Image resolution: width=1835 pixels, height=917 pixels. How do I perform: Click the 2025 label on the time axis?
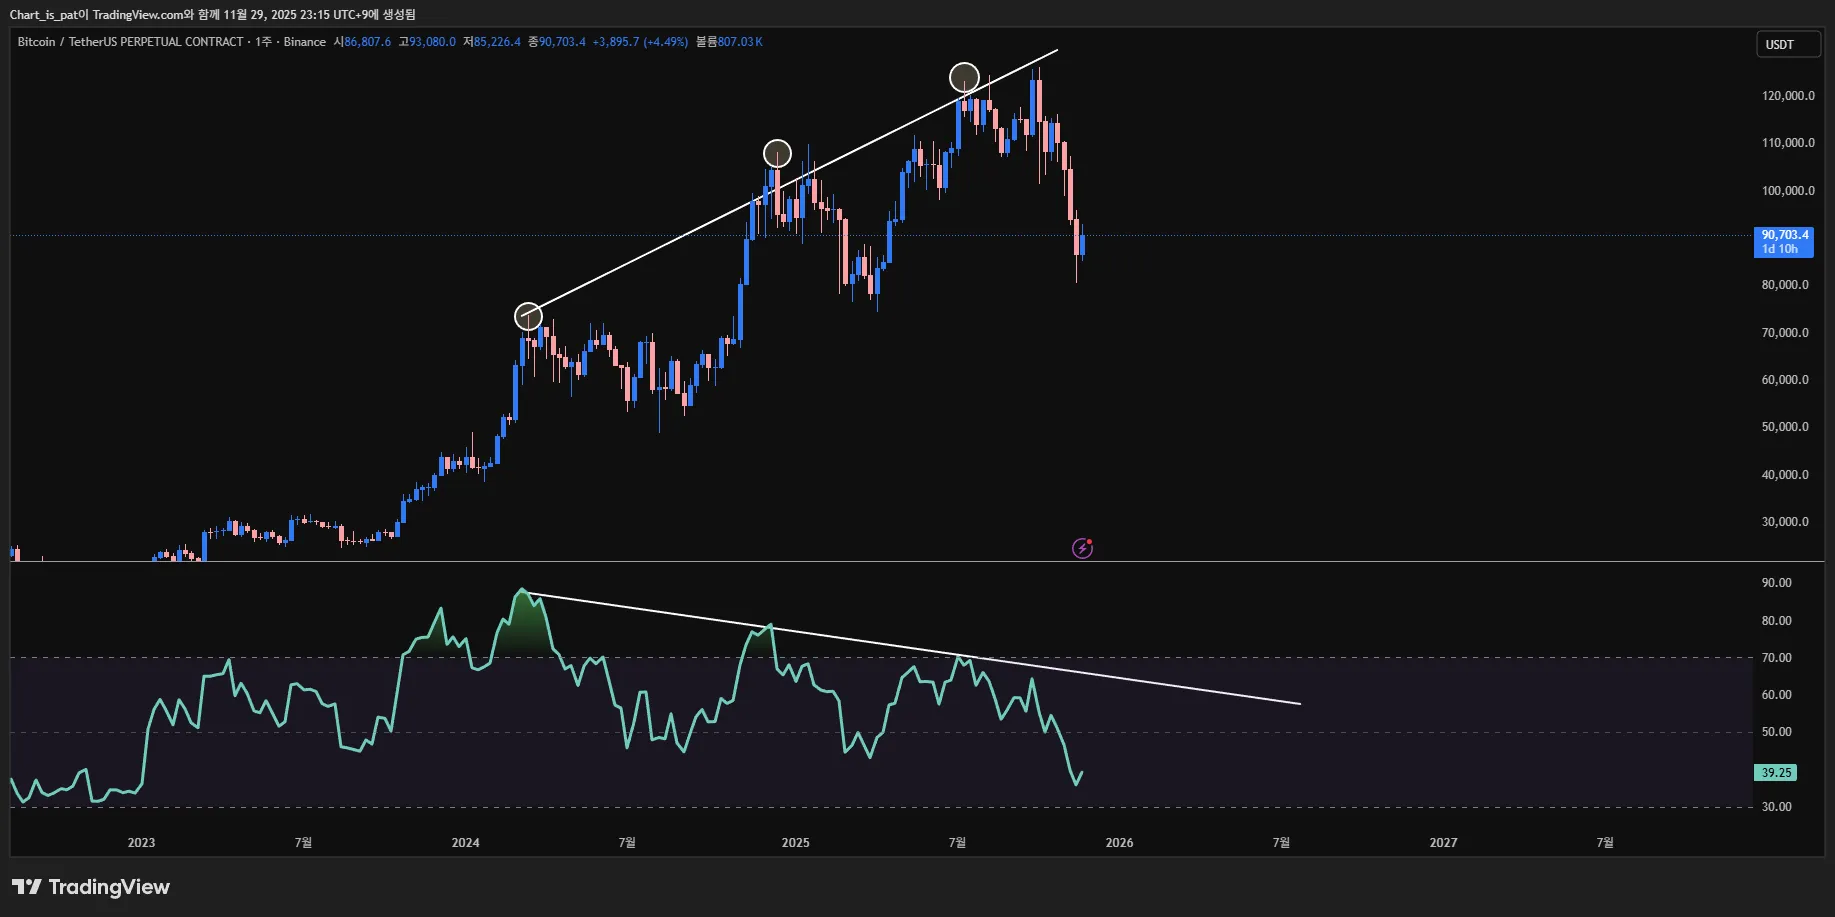[x=795, y=843]
